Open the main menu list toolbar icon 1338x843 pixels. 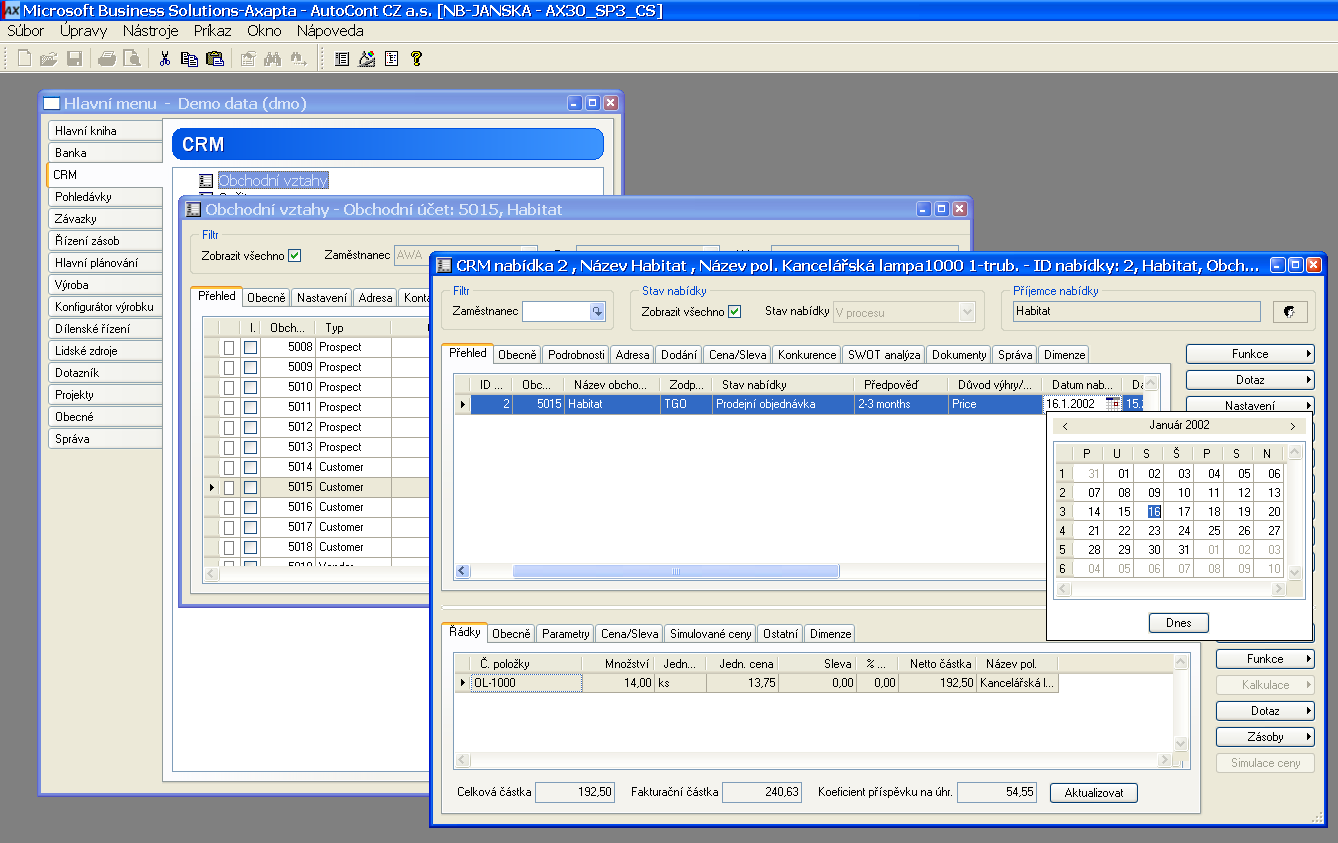click(342, 59)
